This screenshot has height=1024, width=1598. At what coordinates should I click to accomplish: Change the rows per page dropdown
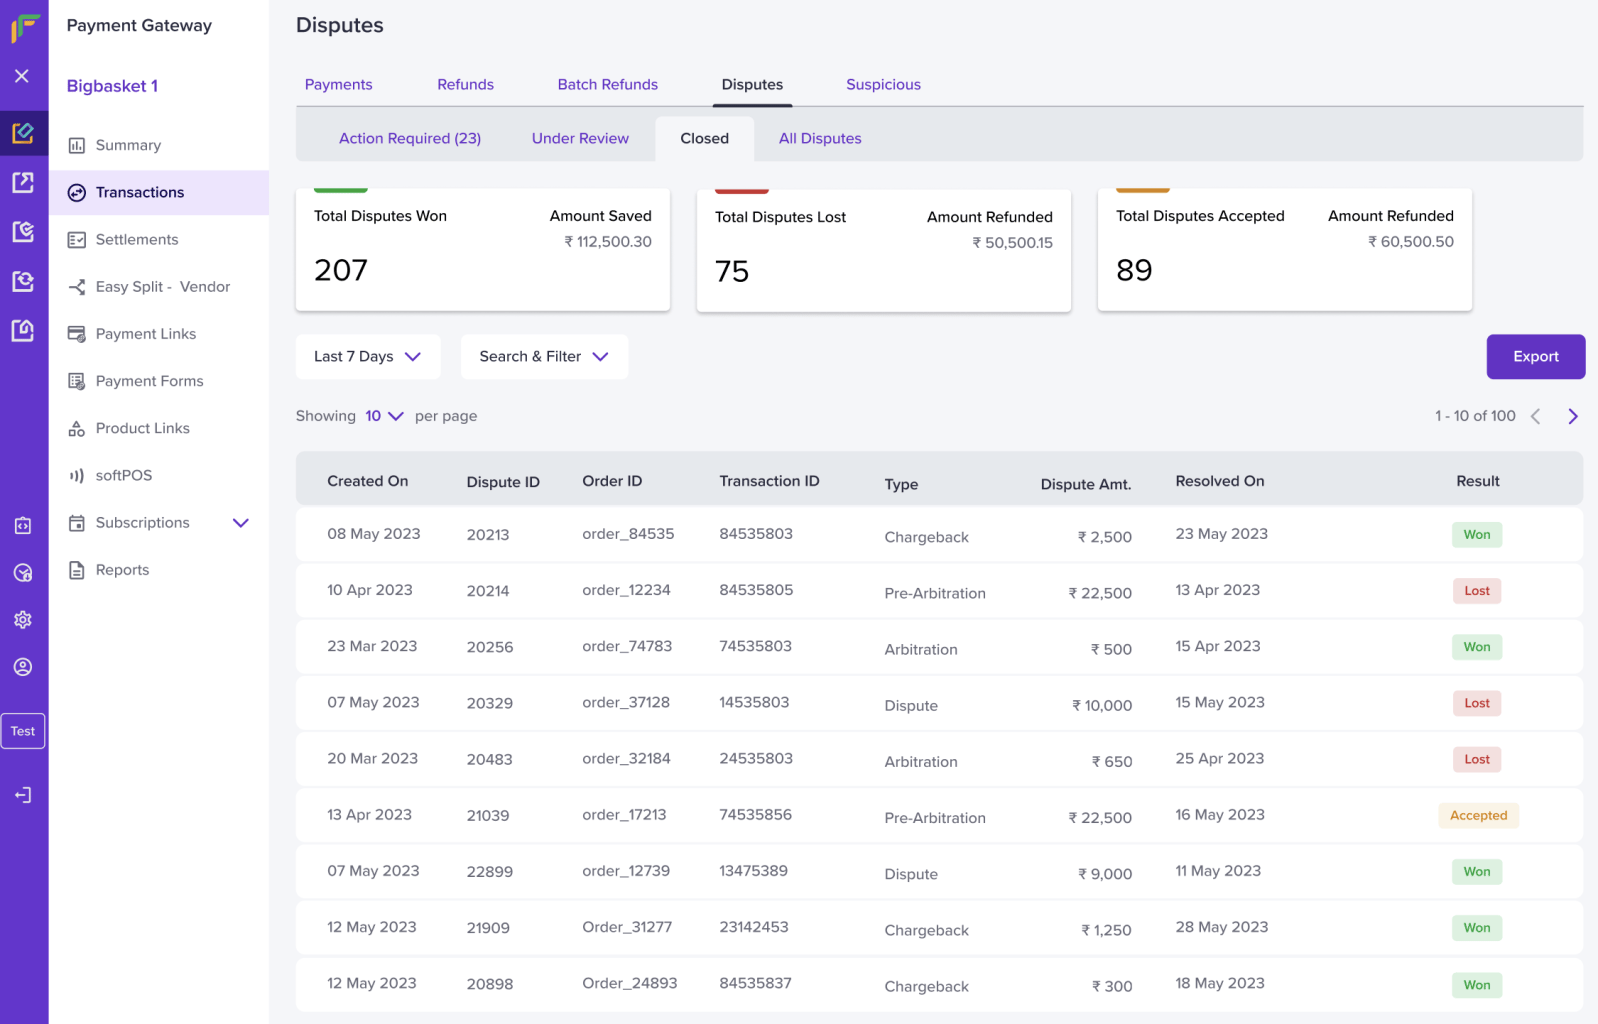(x=384, y=416)
